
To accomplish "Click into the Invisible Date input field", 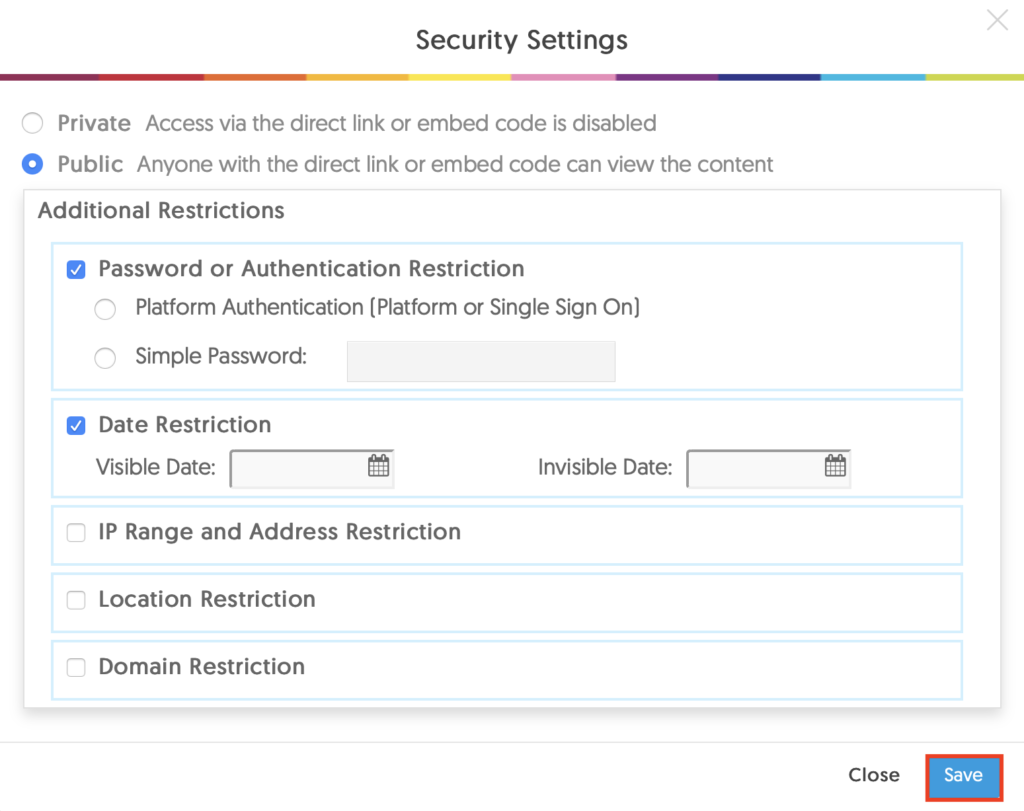I will click(x=768, y=468).
